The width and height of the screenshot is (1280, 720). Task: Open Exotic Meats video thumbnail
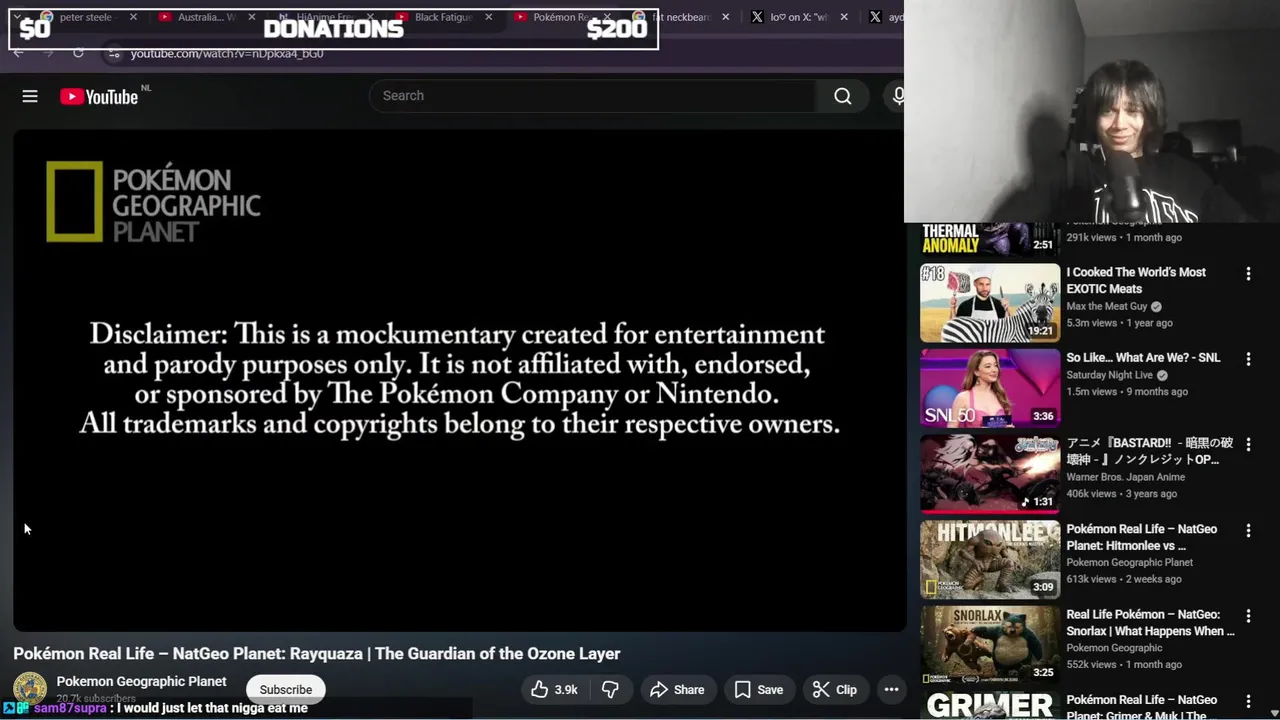point(990,302)
